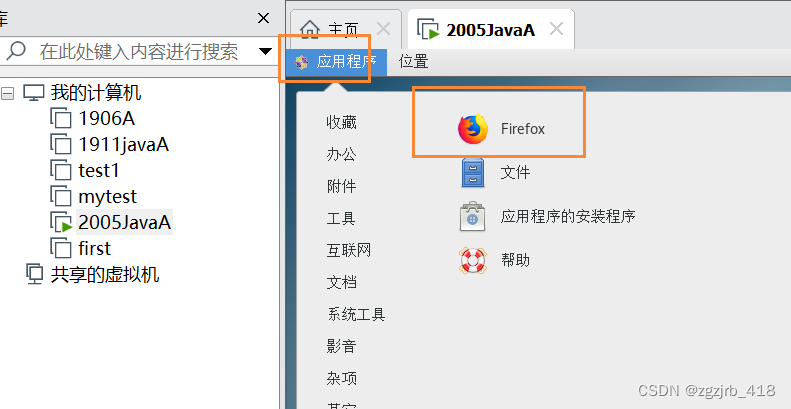Click the shared virtual machines icon
Viewport: 791px width, 409px height.
point(34,275)
